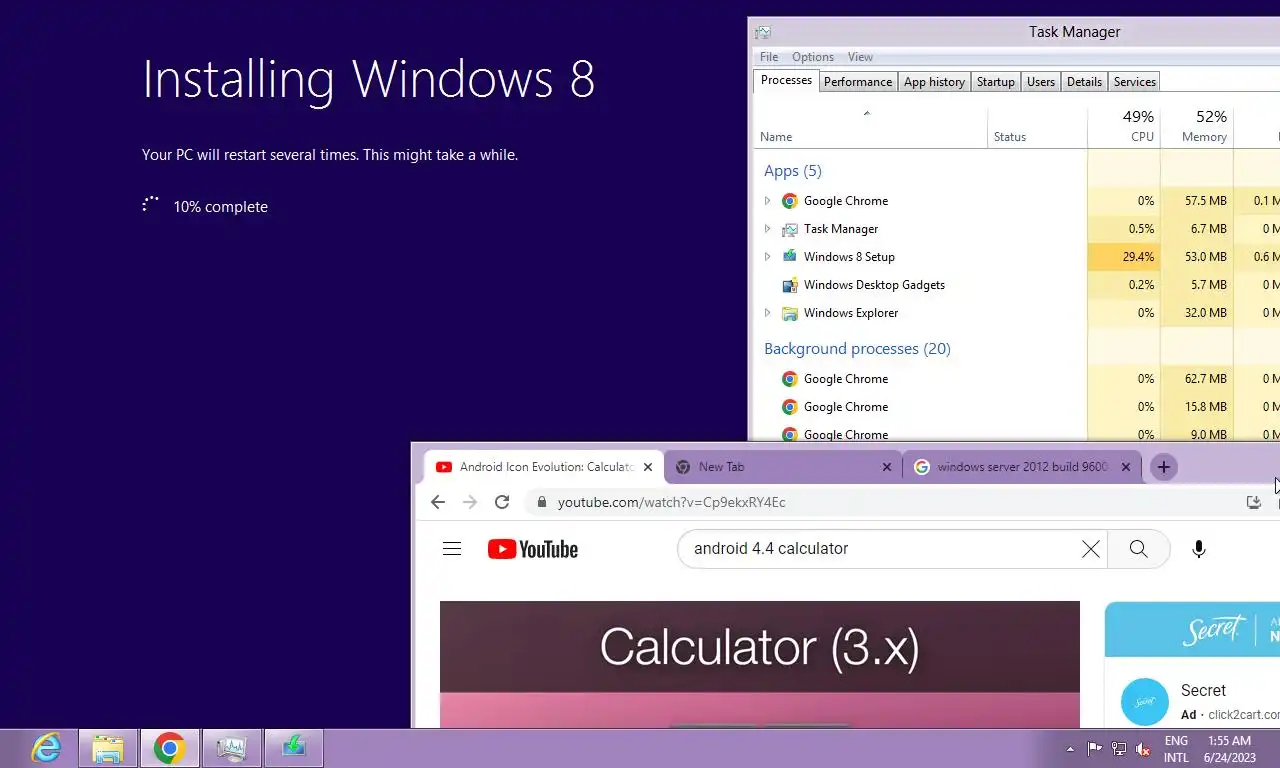Switch to windows server 2012 build tab

[x=1021, y=467]
